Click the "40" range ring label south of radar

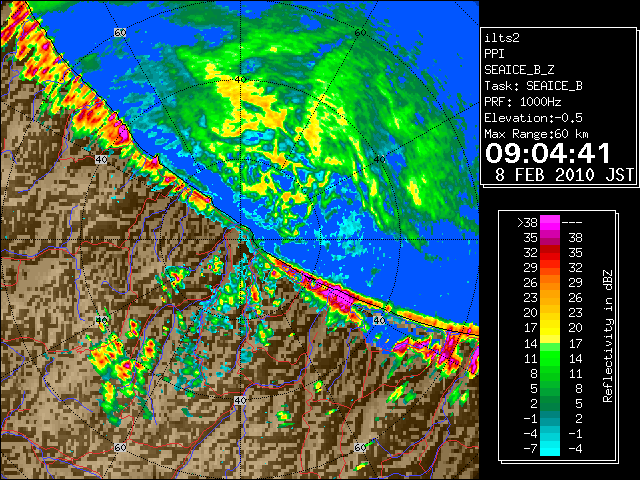point(240,400)
